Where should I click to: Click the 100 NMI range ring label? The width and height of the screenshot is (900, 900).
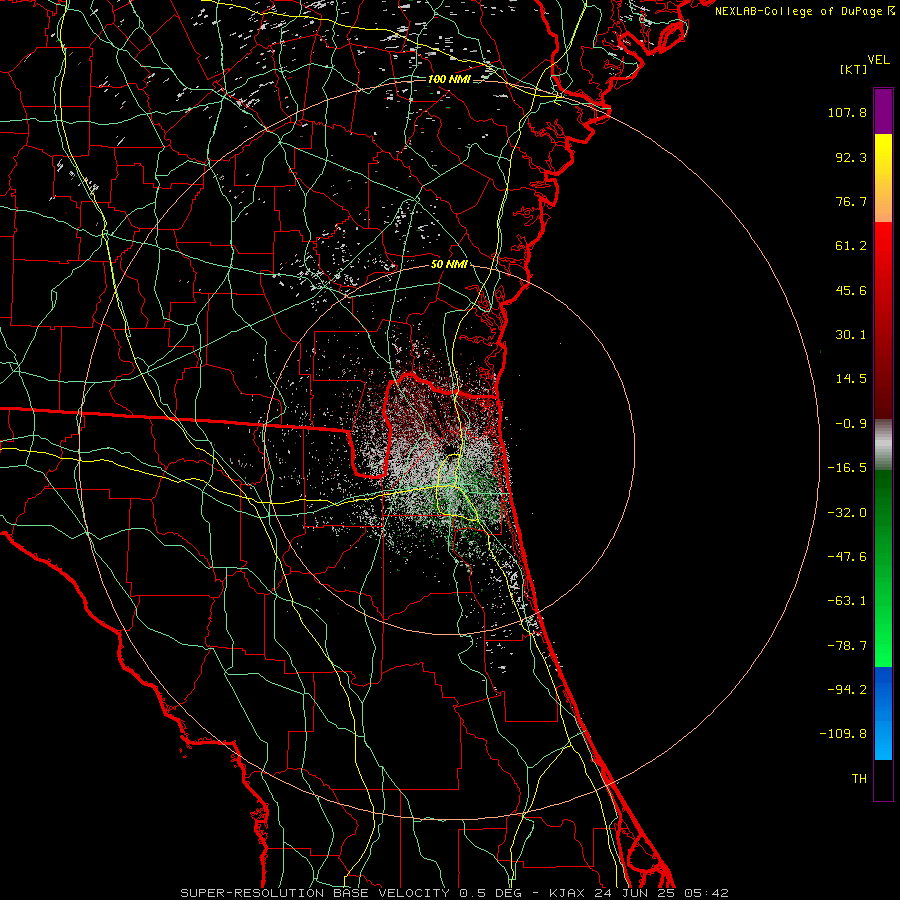(449, 79)
